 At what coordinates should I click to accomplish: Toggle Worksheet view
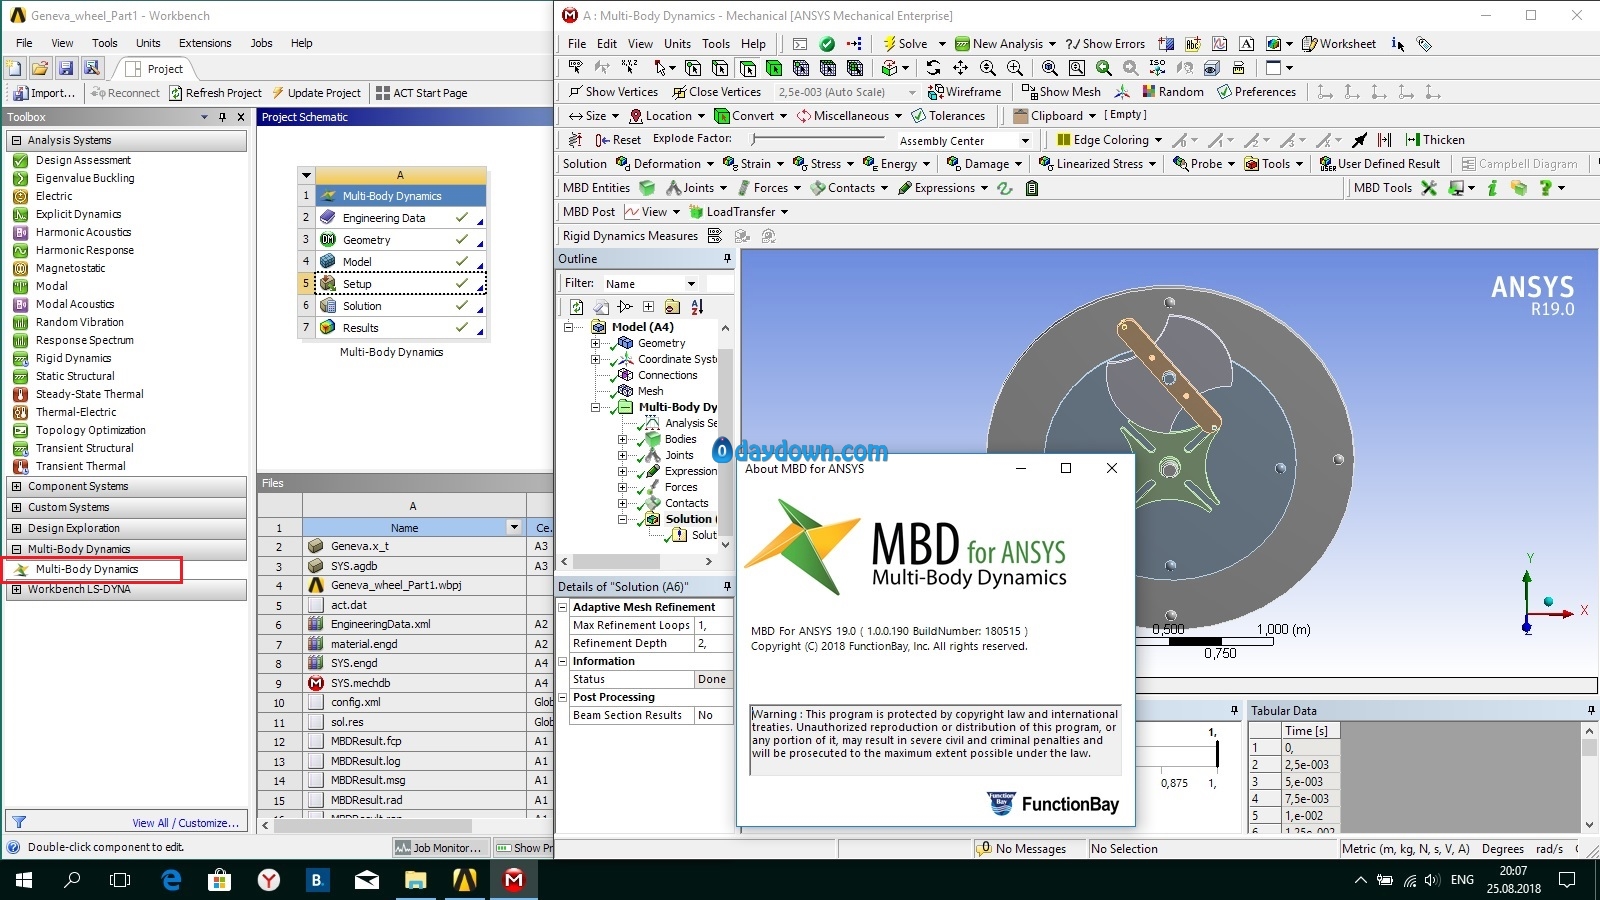1338,44
